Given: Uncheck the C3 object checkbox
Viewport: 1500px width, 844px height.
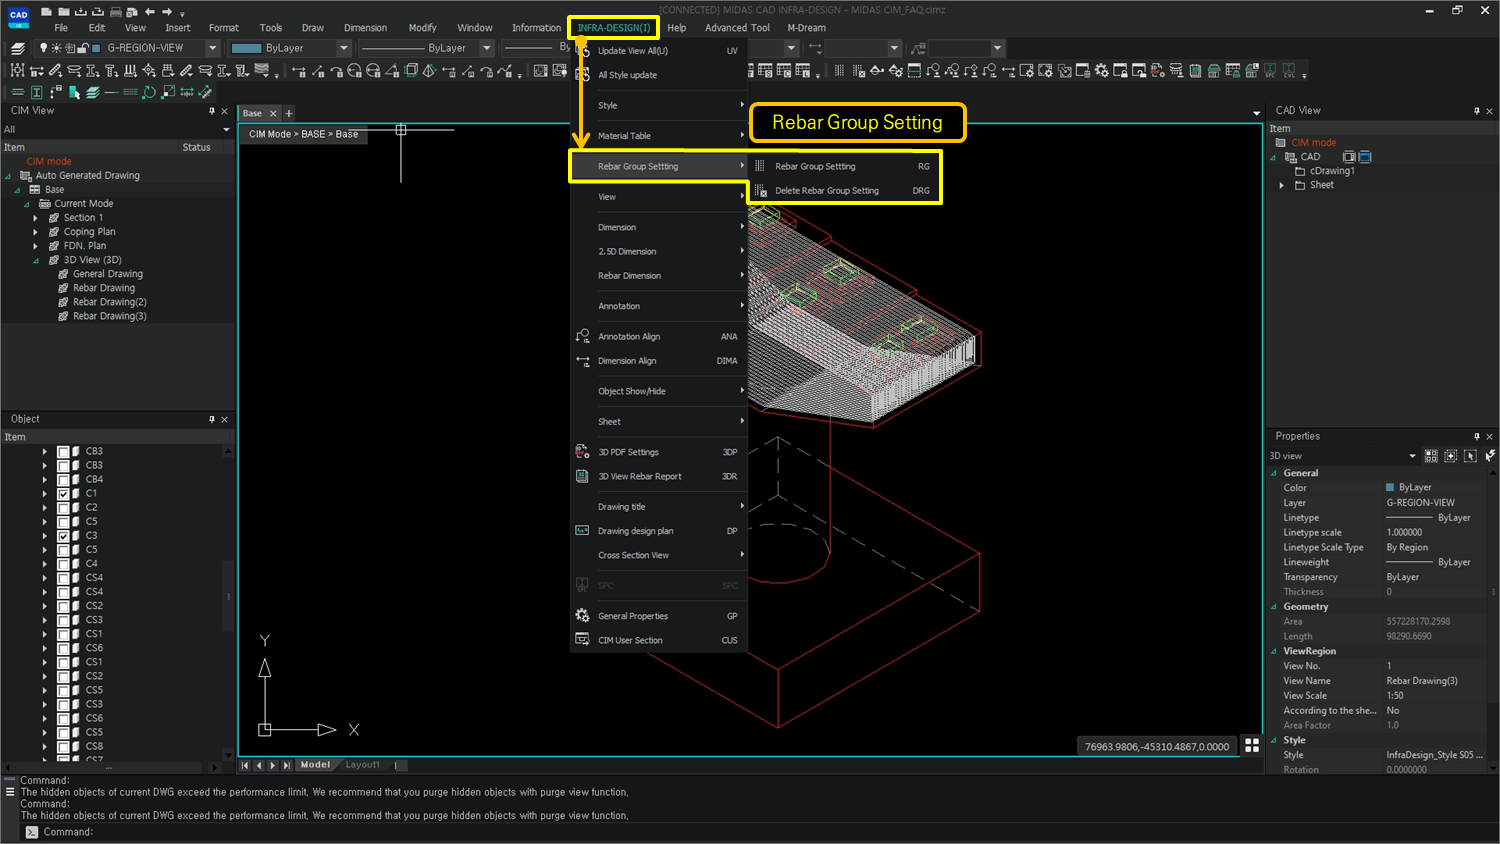Looking at the screenshot, I should [63, 535].
